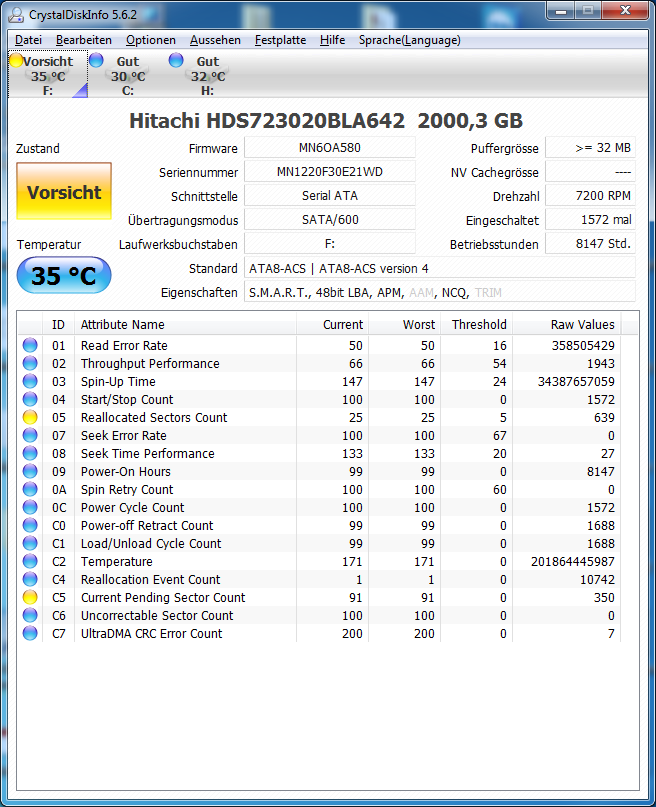This screenshot has height=807, width=656.
Task: Open the Bearbeiten menu
Action: [84, 40]
